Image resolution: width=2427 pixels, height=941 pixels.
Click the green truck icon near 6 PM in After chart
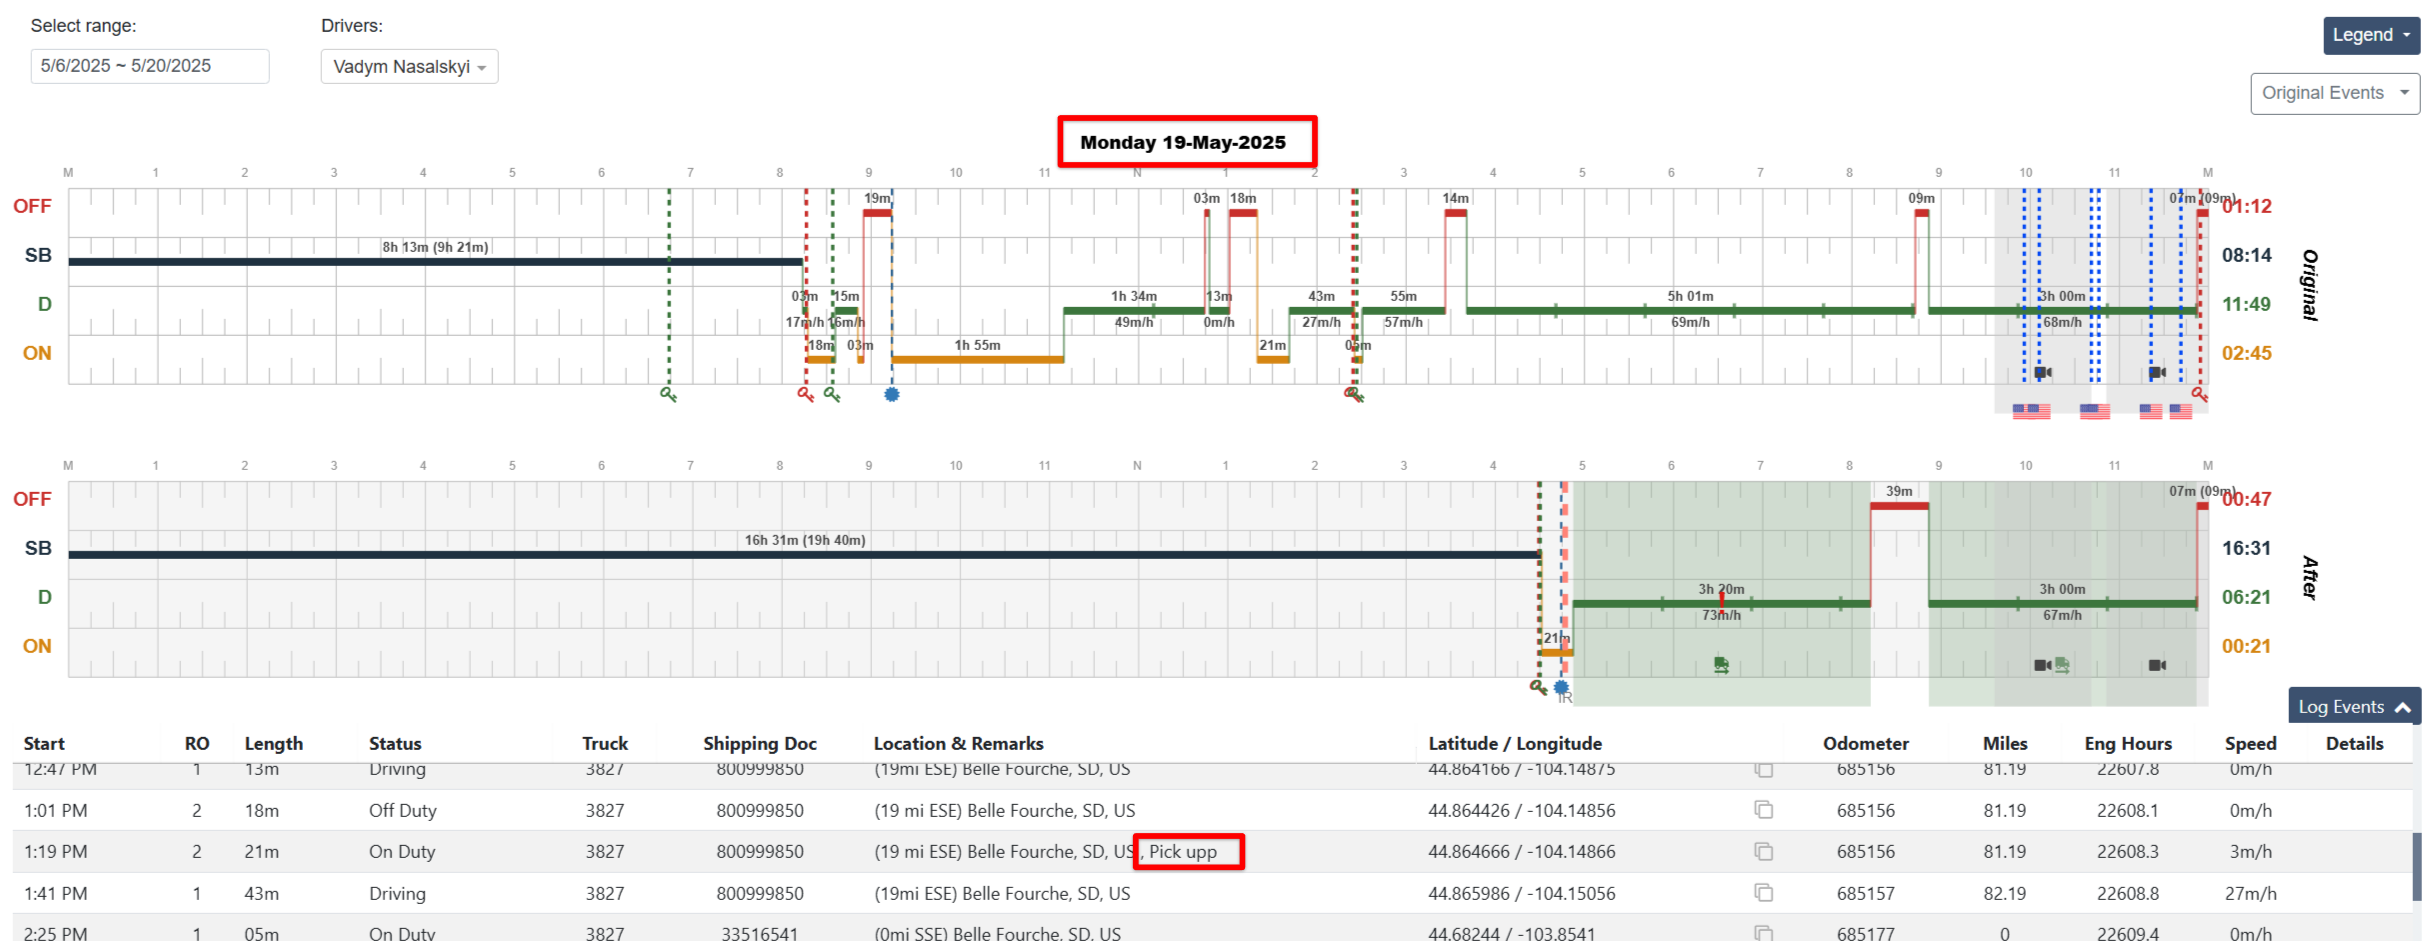click(x=1721, y=665)
